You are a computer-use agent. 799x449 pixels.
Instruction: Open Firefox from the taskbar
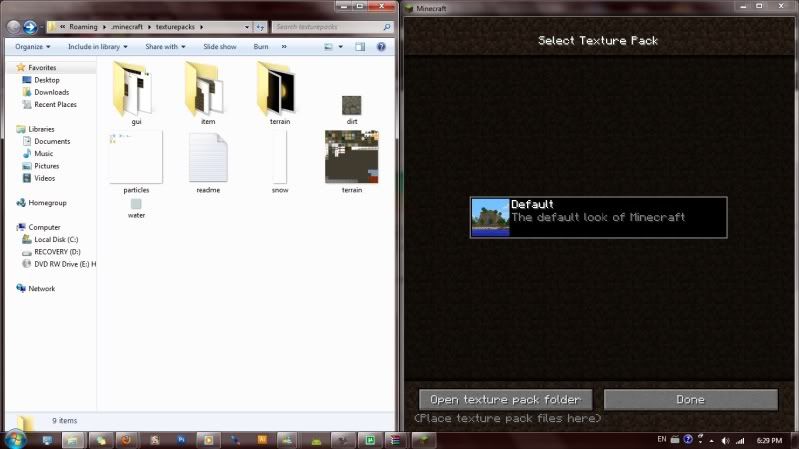pyautogui.click(x=126, y=440)
